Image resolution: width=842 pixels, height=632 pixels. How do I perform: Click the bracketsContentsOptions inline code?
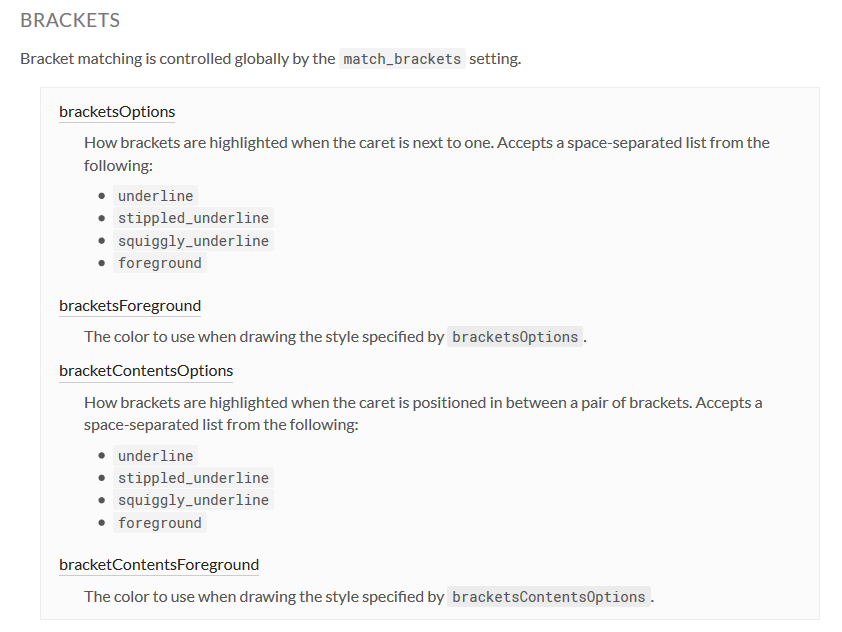(549, 597)
